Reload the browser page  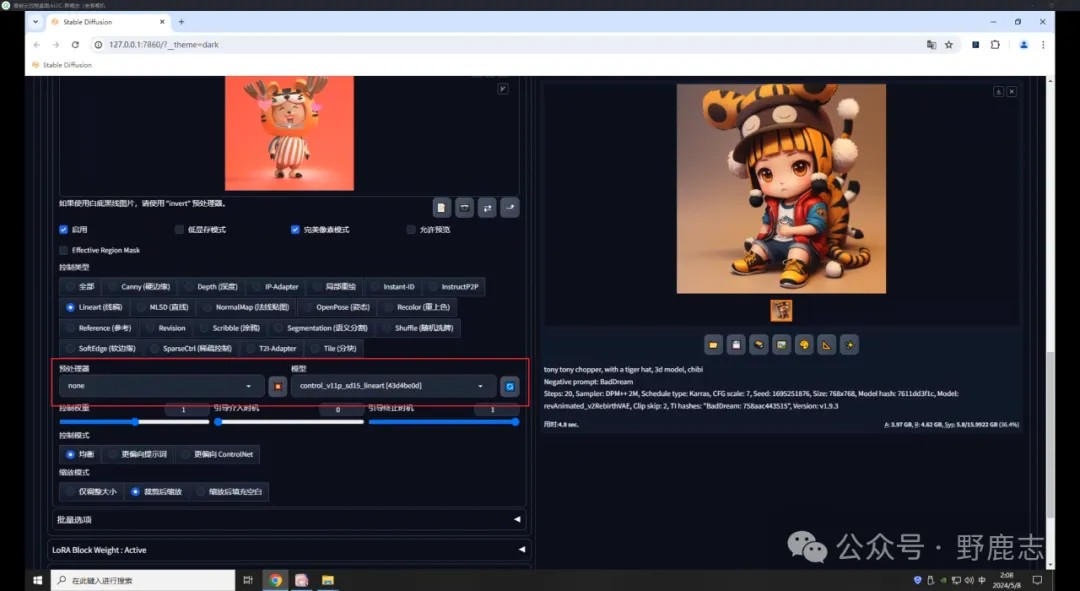(x=75, y=44)
